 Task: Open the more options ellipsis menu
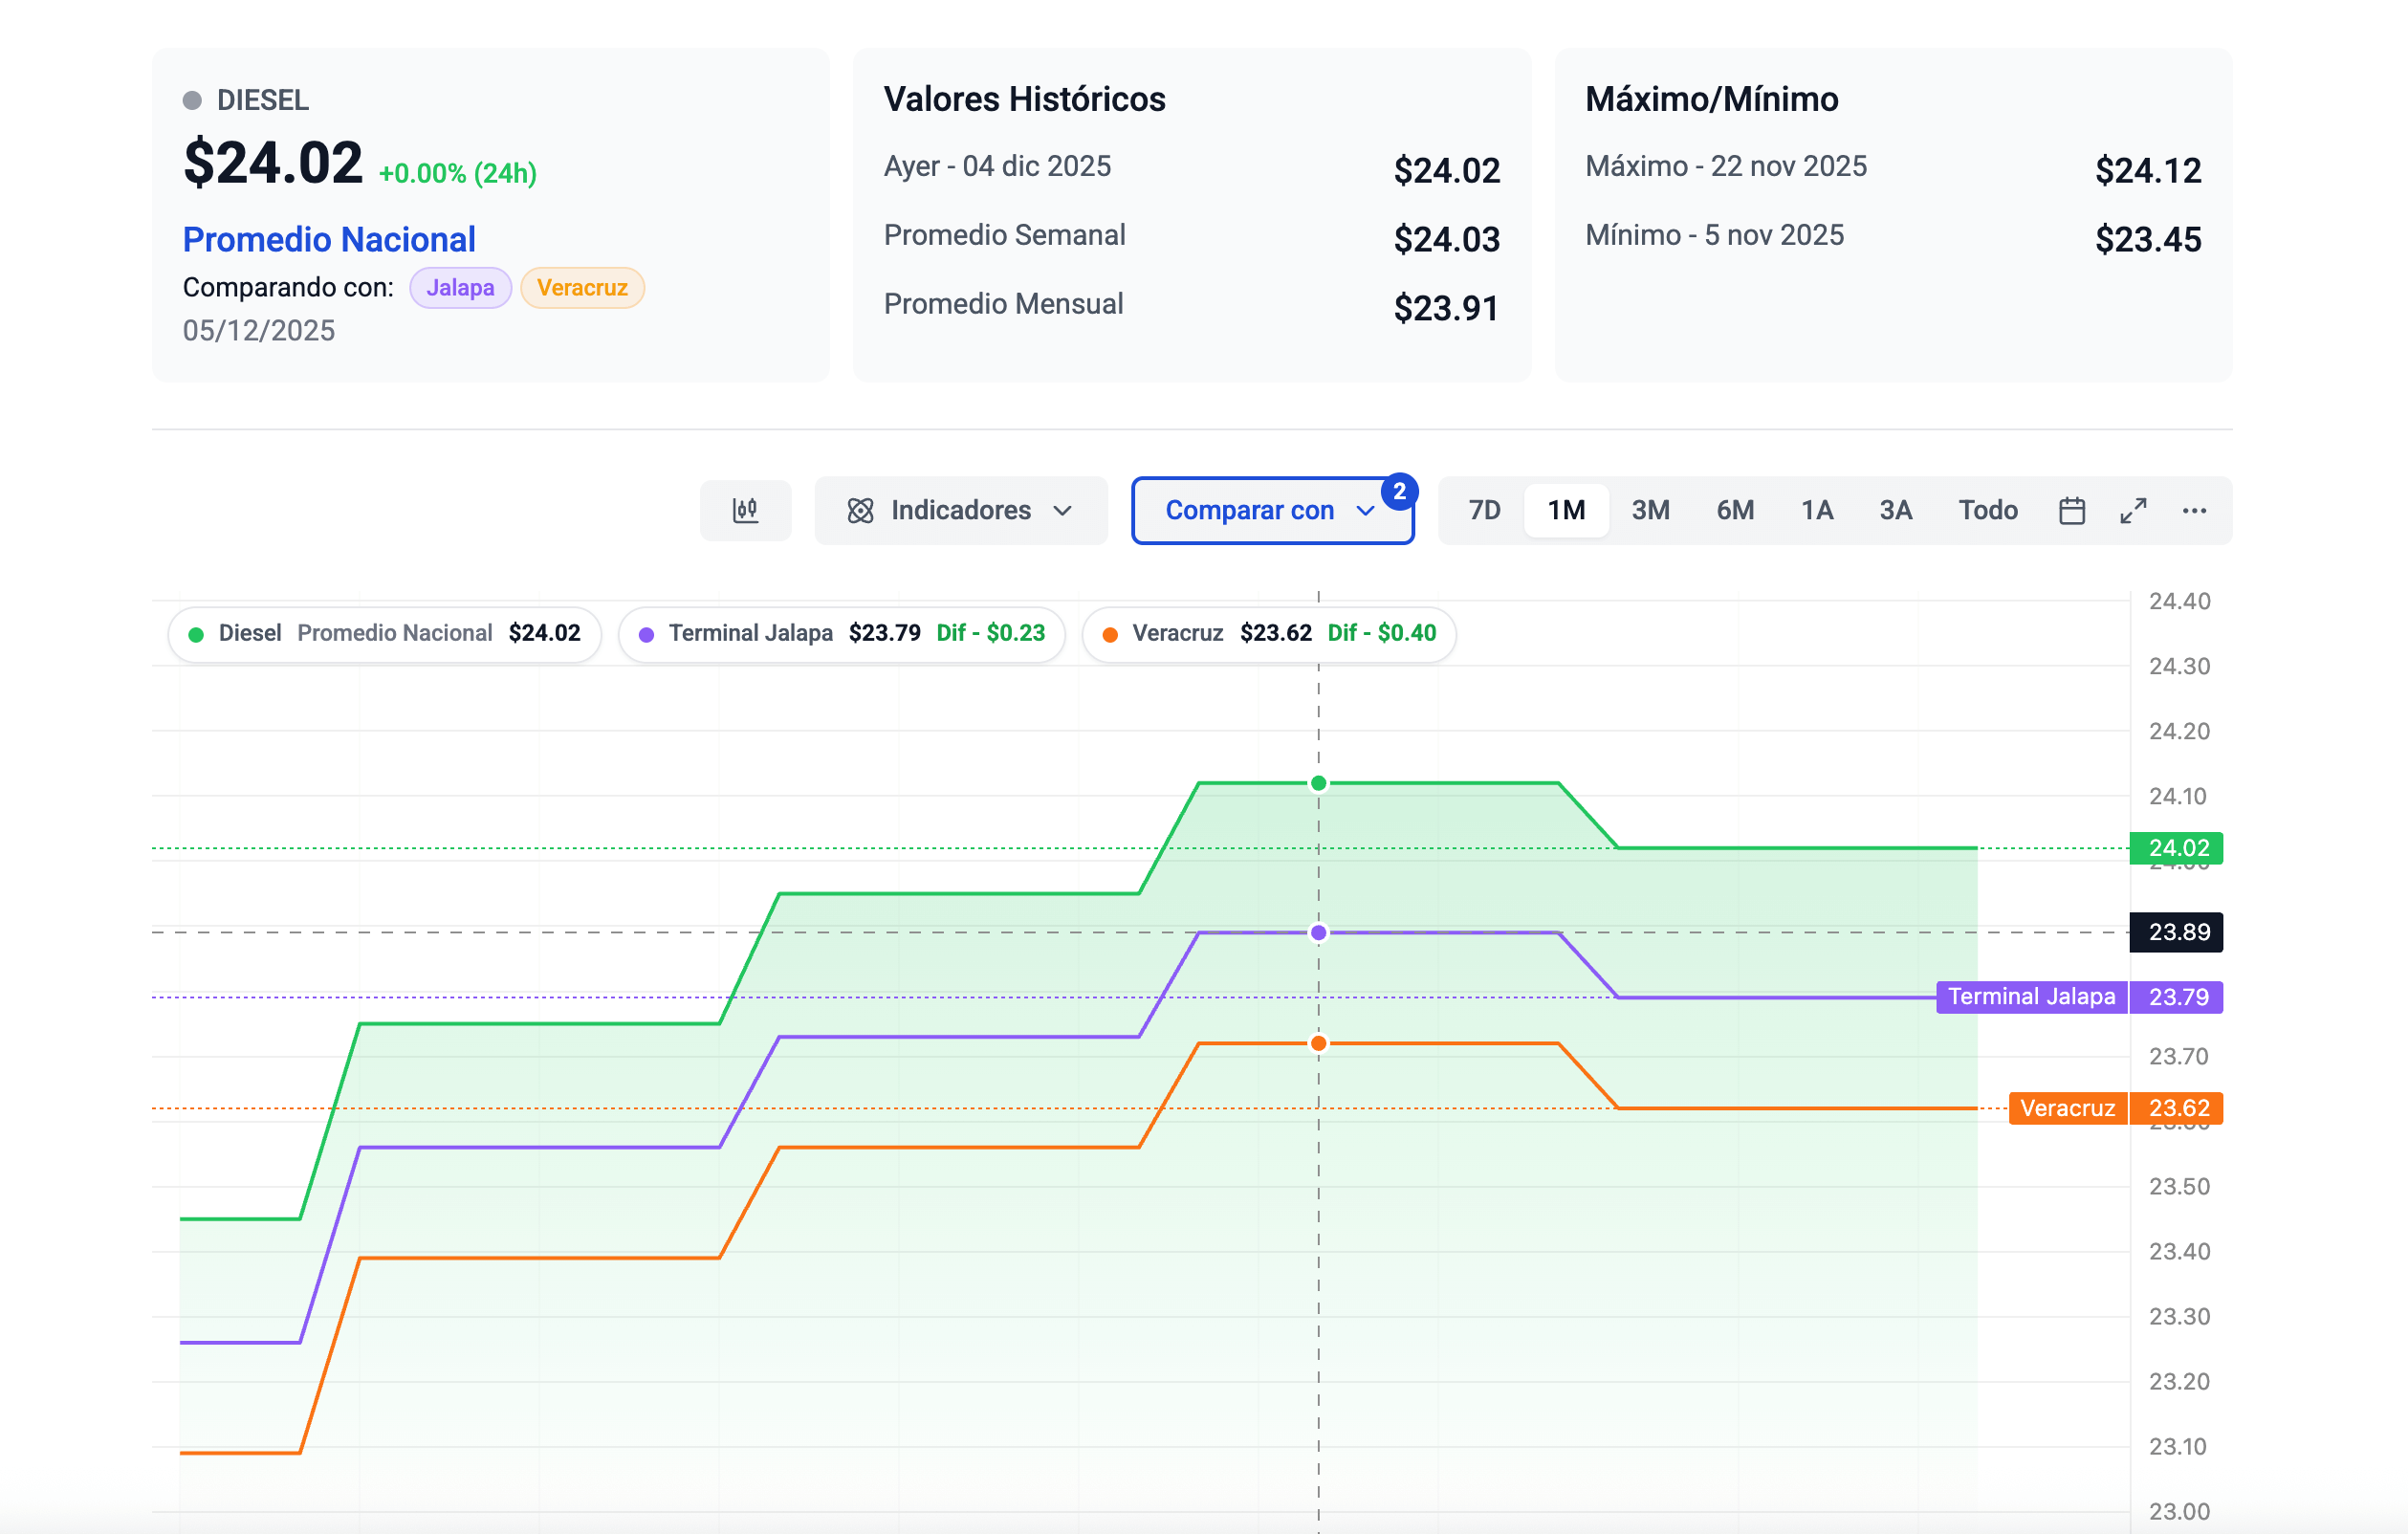coord(2194,510)
